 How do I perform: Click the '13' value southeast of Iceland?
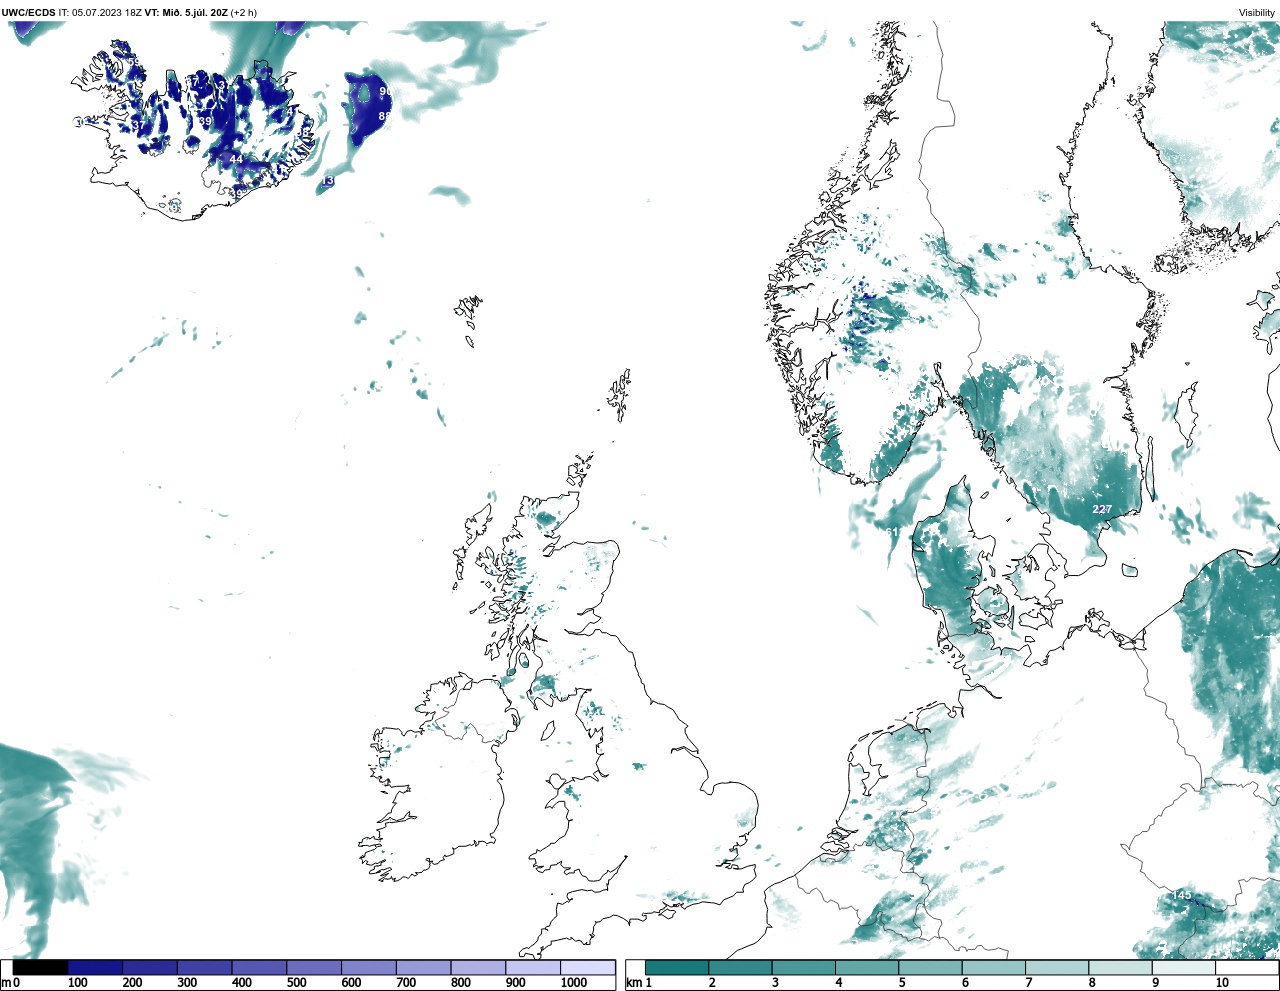coord(327,180)
